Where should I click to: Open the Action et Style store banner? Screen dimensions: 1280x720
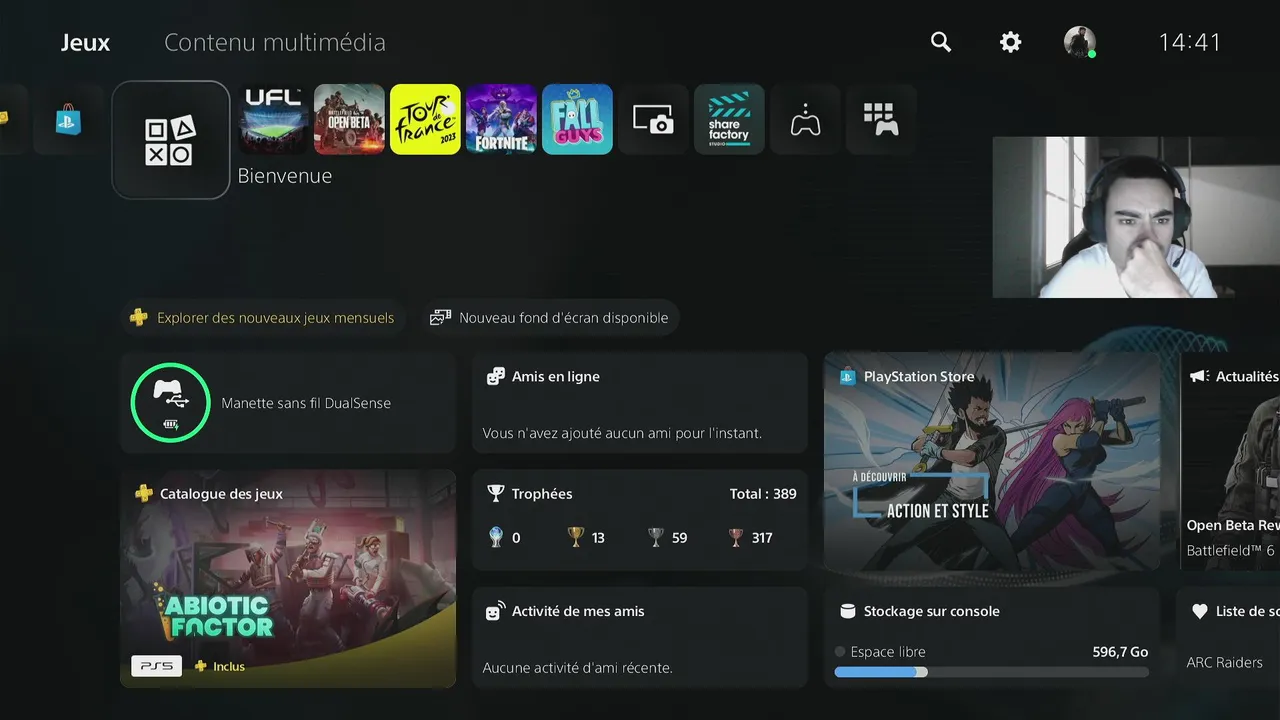[992, 461]
